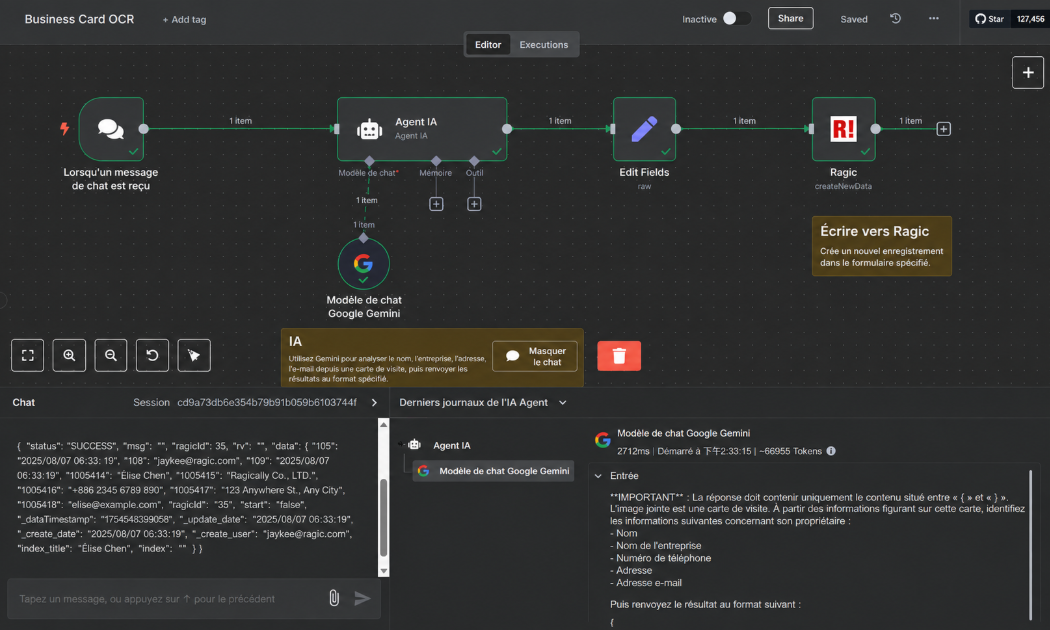This screenshot has height=630, width=1050.
Task: Click the add-node plus button top right
Action: tap(1028, 72)
